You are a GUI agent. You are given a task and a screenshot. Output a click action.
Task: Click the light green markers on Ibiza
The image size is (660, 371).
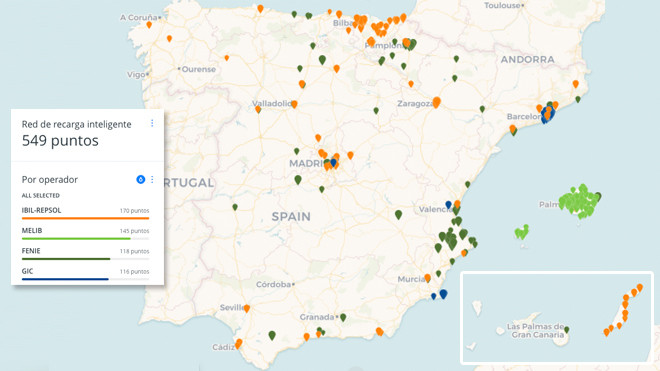point(522,232)
